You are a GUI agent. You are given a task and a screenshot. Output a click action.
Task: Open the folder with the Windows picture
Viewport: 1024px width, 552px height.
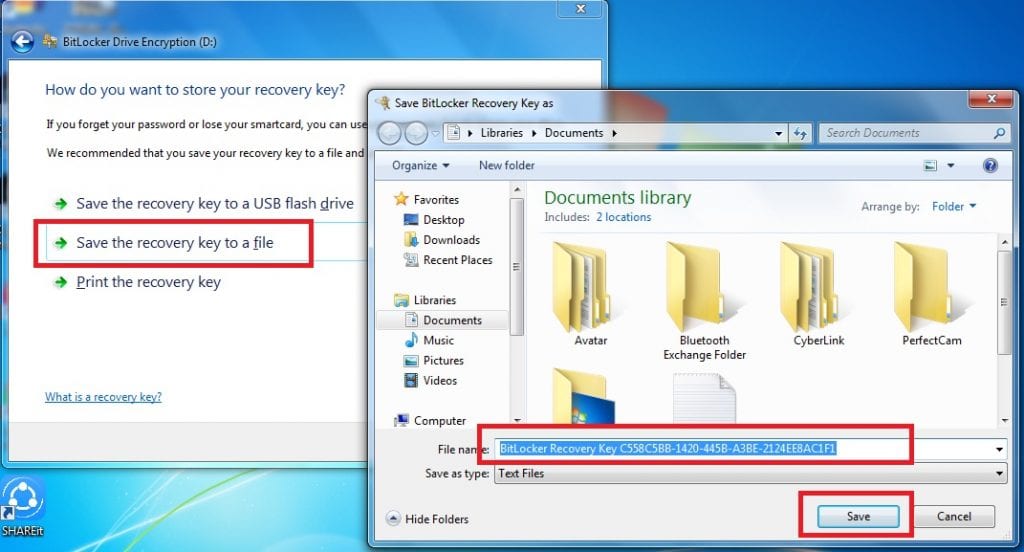[x=584, y=397]
